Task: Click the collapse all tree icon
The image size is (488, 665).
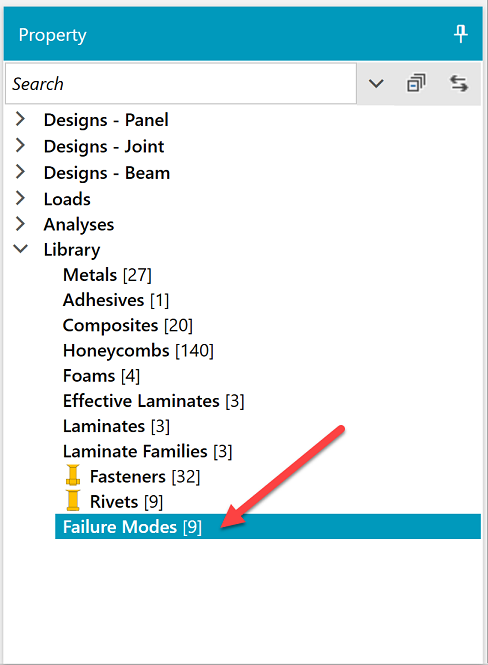Action: coord(416,83)
